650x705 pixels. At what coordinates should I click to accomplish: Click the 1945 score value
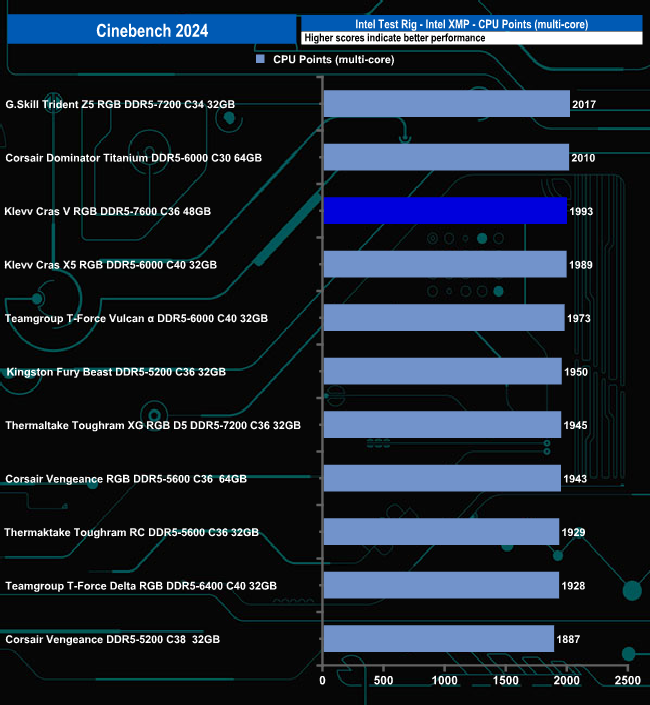(x=575, y=425)
